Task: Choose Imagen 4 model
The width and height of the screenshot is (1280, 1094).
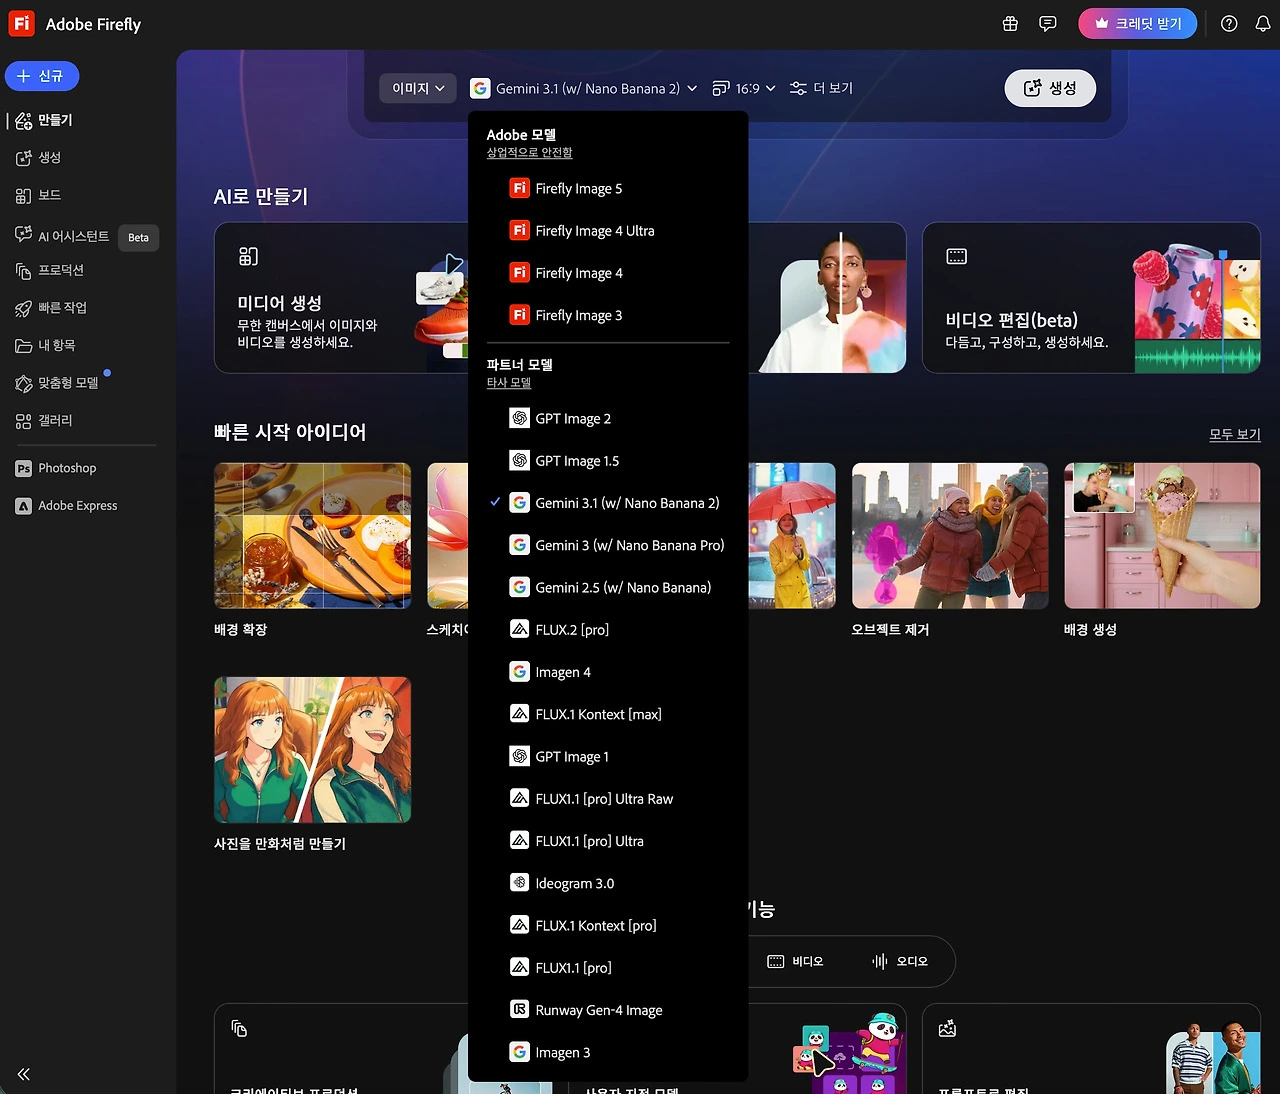Action: point(608,672)
